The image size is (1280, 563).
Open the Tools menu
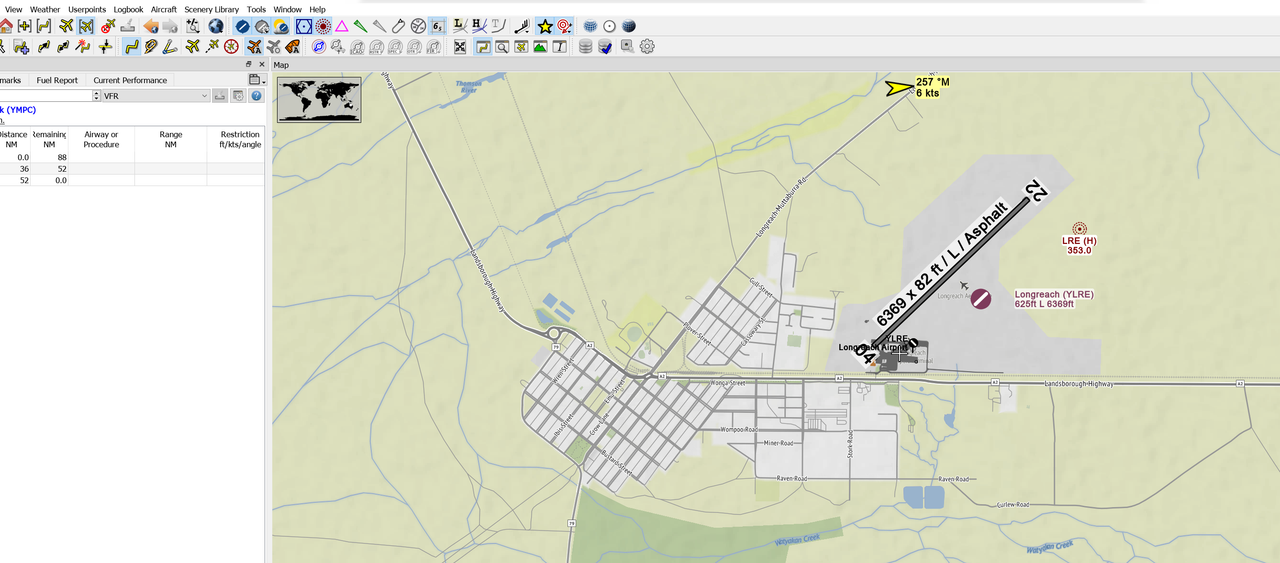(x=256, y=9)
